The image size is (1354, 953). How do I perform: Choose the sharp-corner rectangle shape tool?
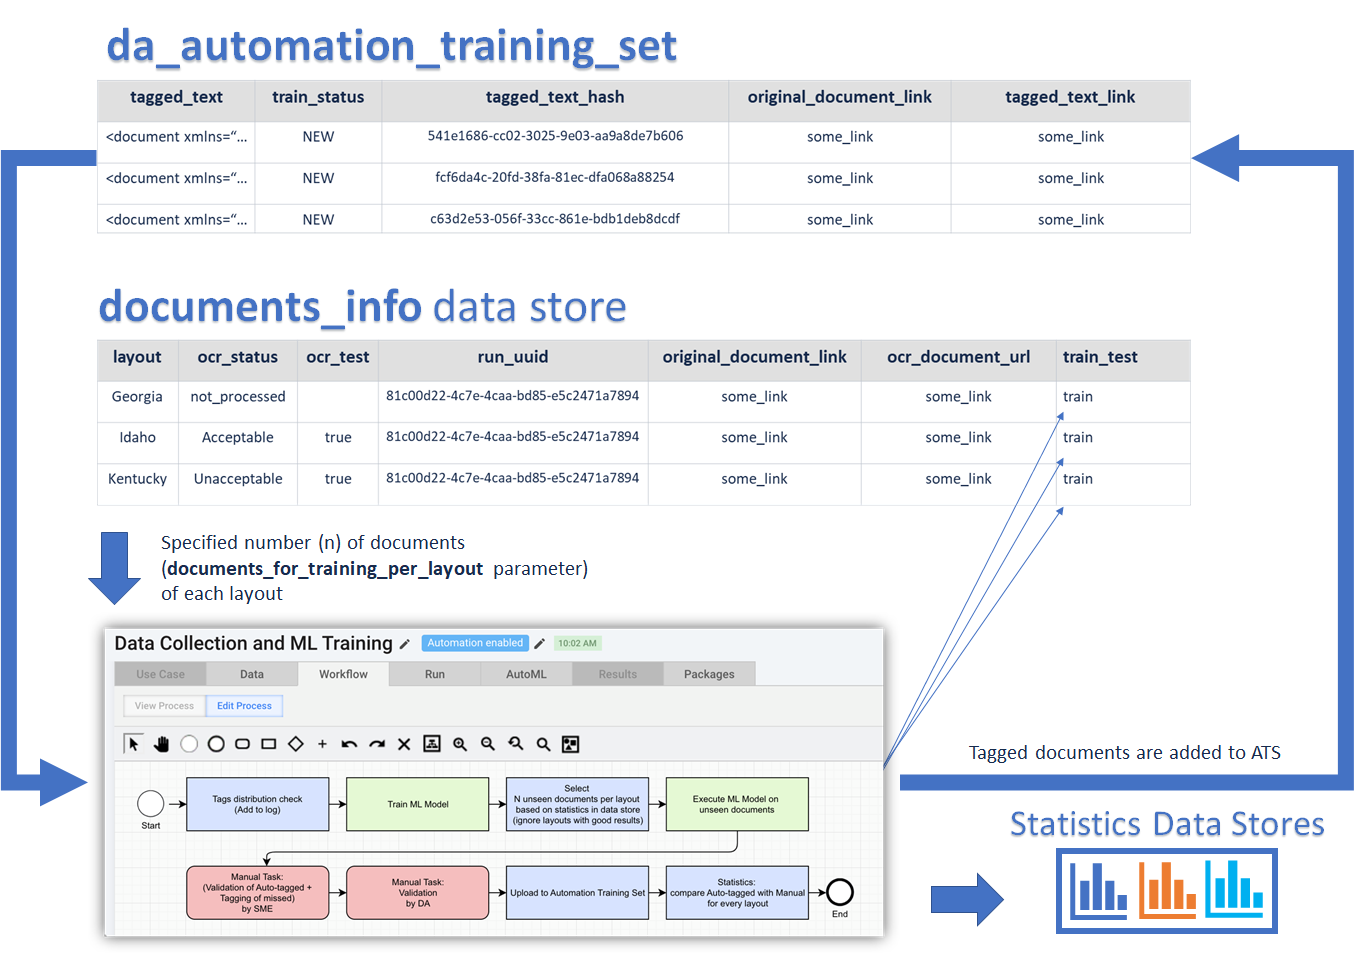269,744
